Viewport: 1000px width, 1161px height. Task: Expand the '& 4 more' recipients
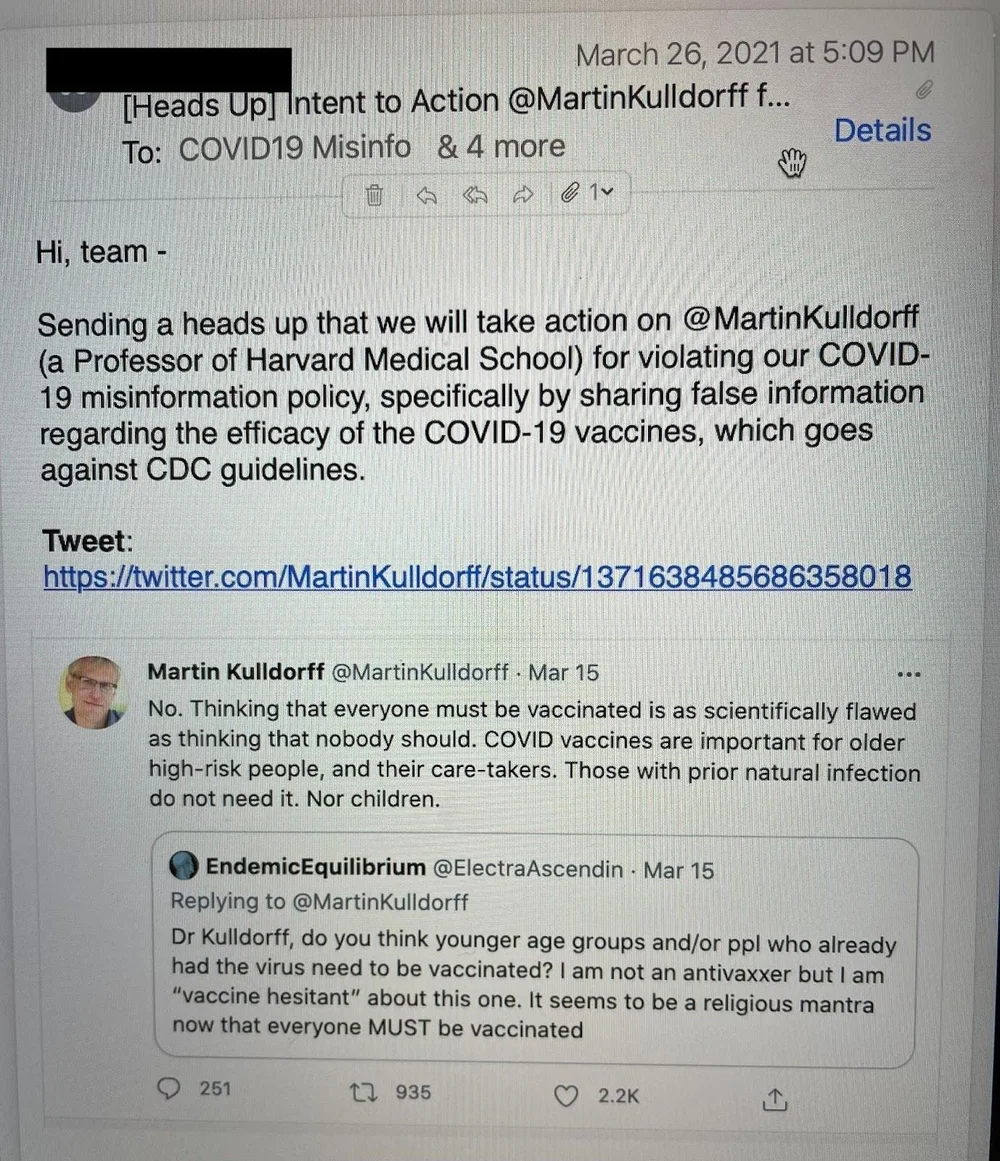501,147
